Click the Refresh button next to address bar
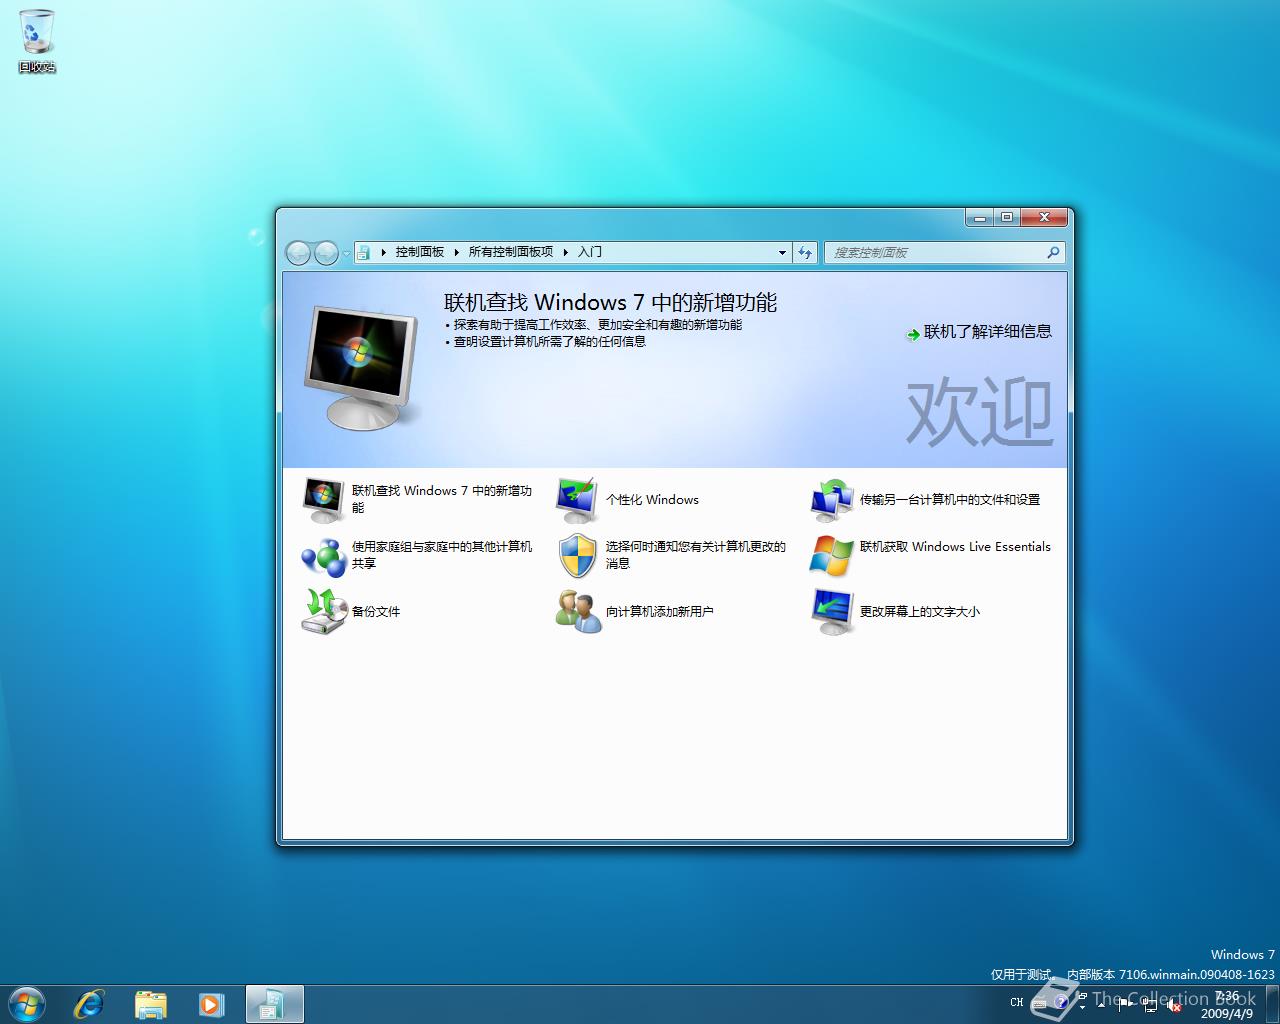This screenshot has width=1280, height=1024. [x=805, y=253]
